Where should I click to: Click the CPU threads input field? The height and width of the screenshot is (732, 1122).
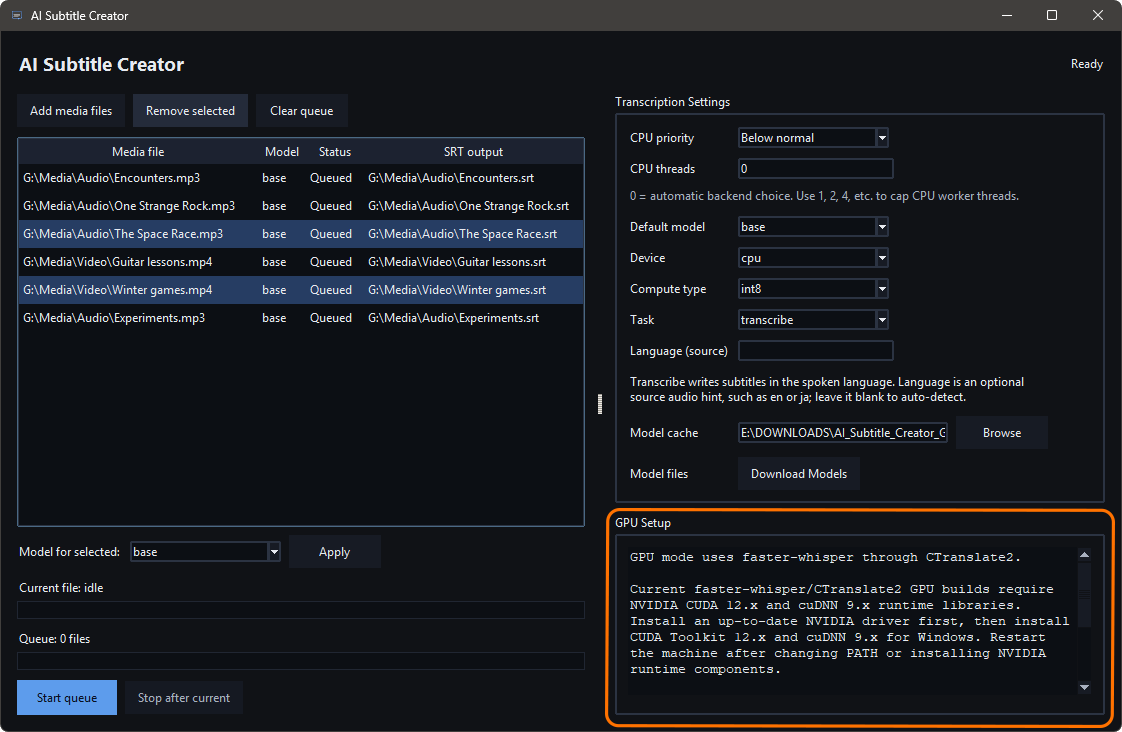pos(815,169)
